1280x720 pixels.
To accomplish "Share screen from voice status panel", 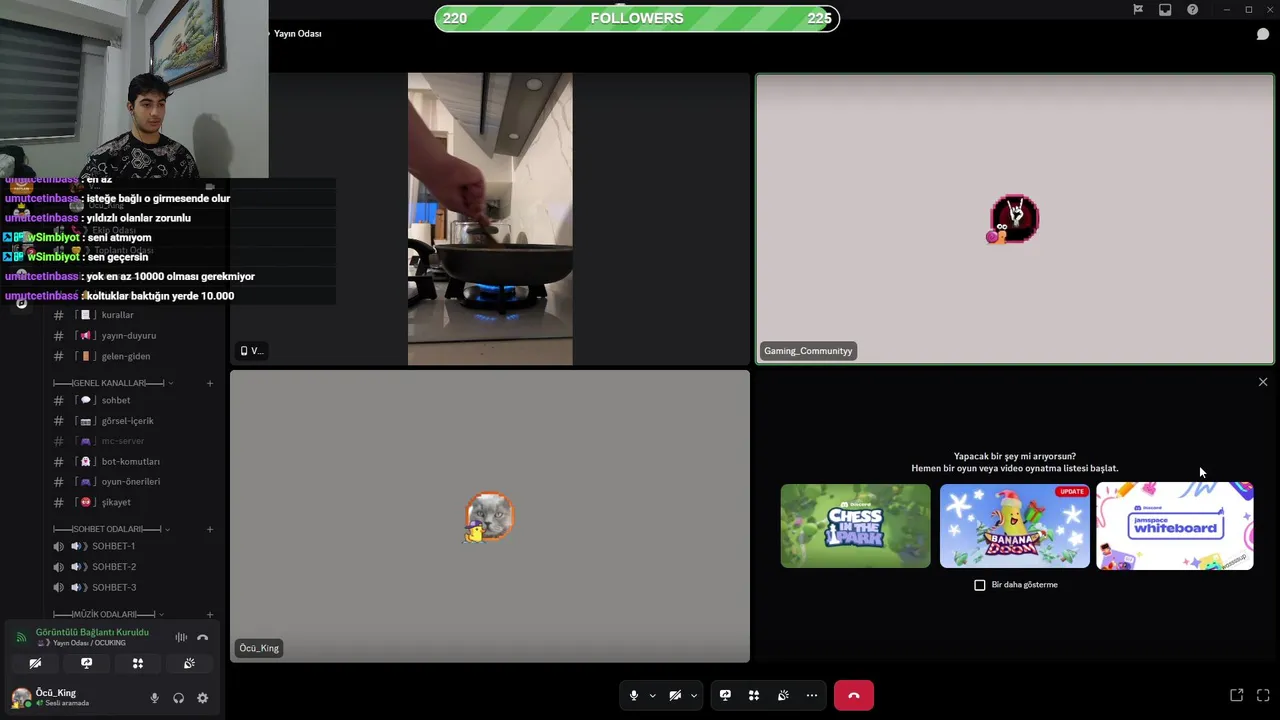I will [x=86, y=663].
